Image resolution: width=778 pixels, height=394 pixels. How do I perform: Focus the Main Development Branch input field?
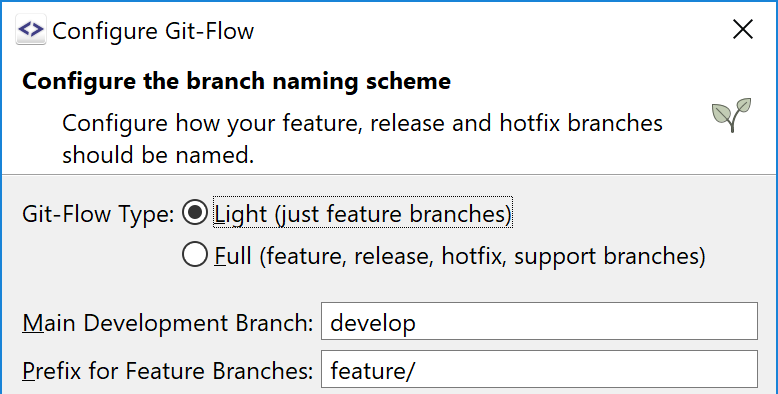tap(539, 321)
